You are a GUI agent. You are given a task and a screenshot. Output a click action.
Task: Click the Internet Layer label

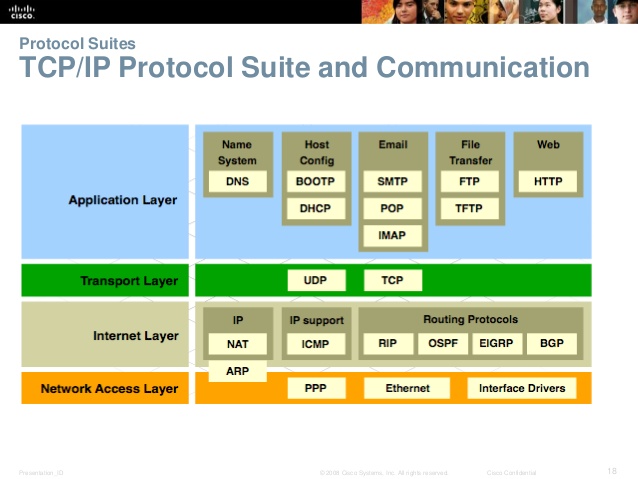tap(135, 336)
